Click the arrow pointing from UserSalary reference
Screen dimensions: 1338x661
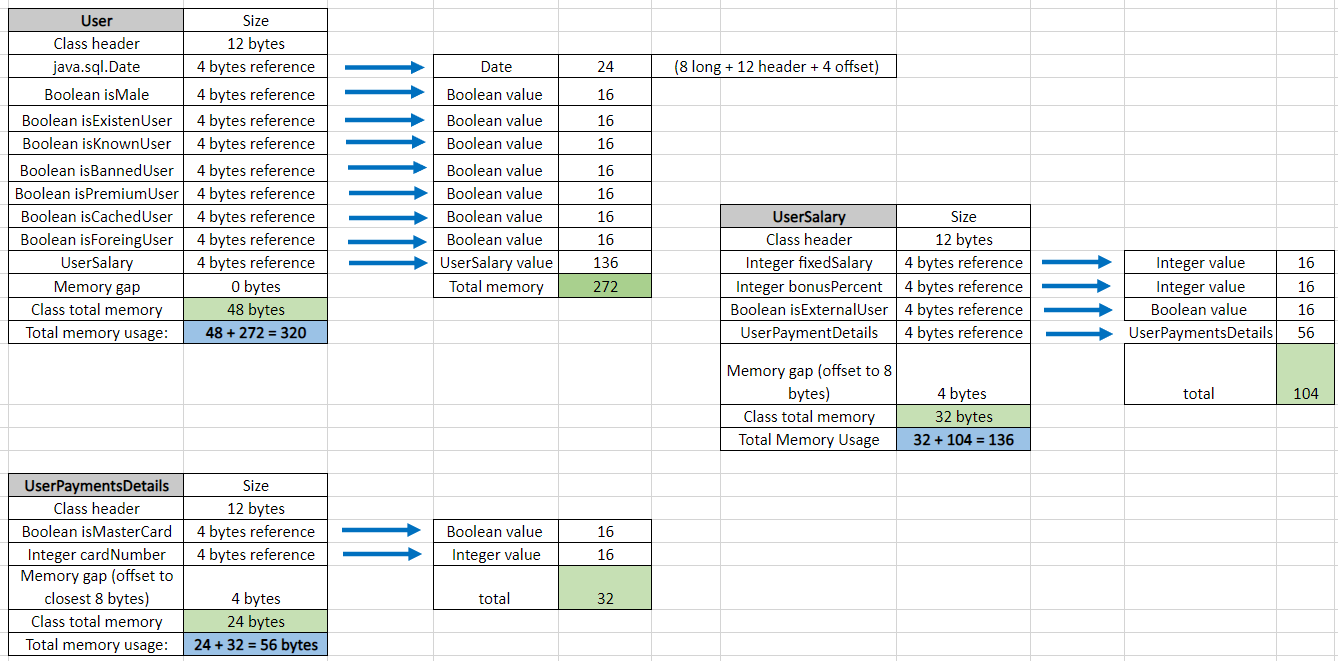(385, 262)
